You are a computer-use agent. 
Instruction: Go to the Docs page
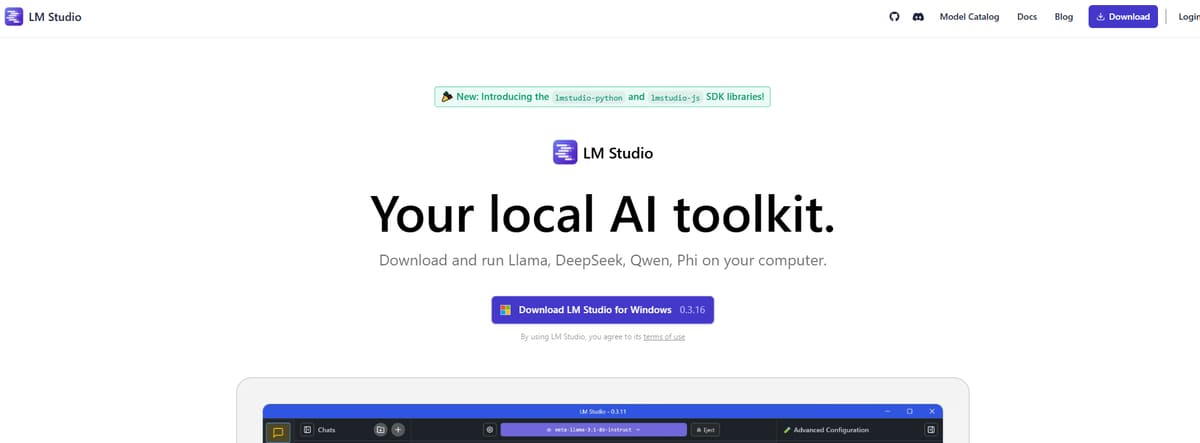1027,17
